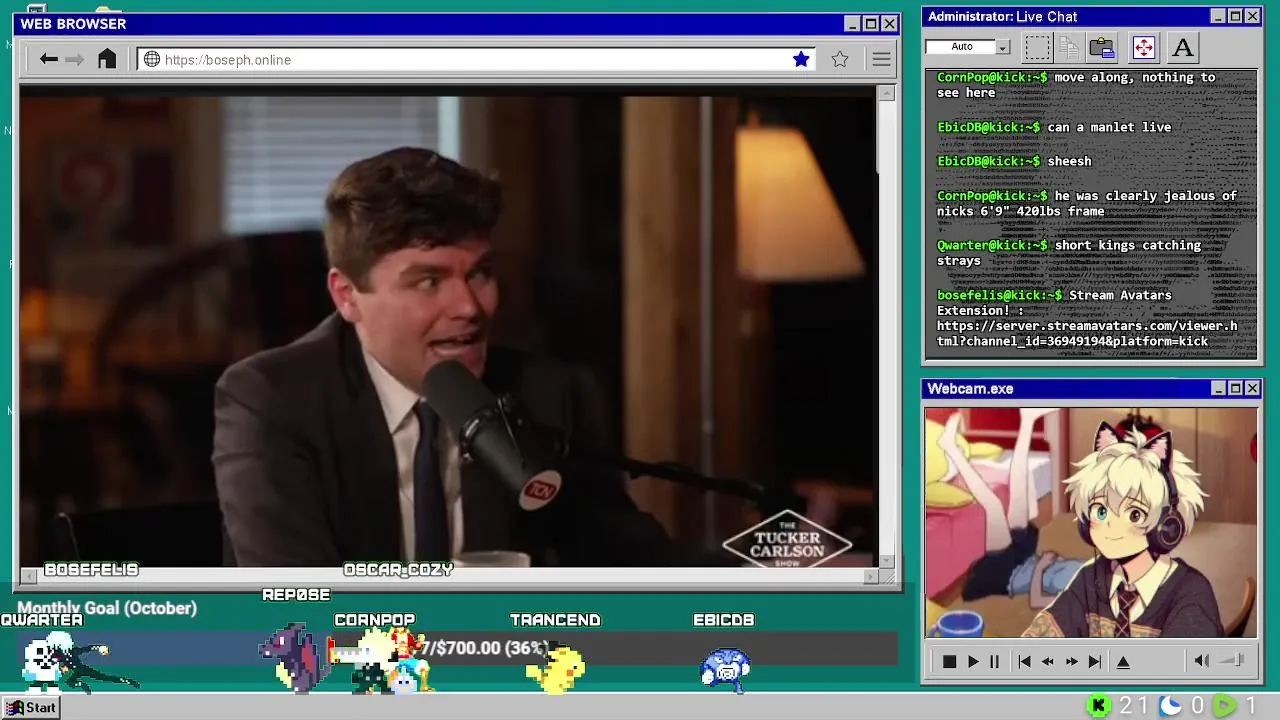Click the globe icon in the address bar
This screenshot has height=720, width=1280.
click(152, 59)
